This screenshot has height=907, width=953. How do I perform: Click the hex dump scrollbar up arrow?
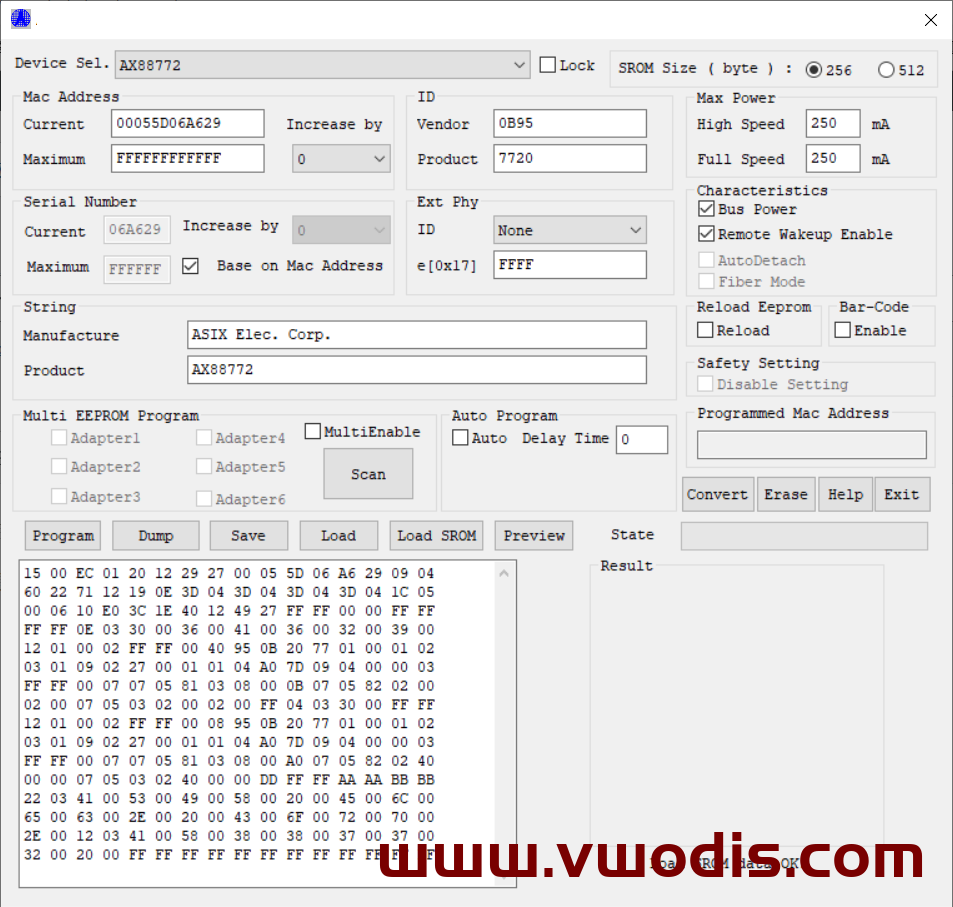point(503,574)
